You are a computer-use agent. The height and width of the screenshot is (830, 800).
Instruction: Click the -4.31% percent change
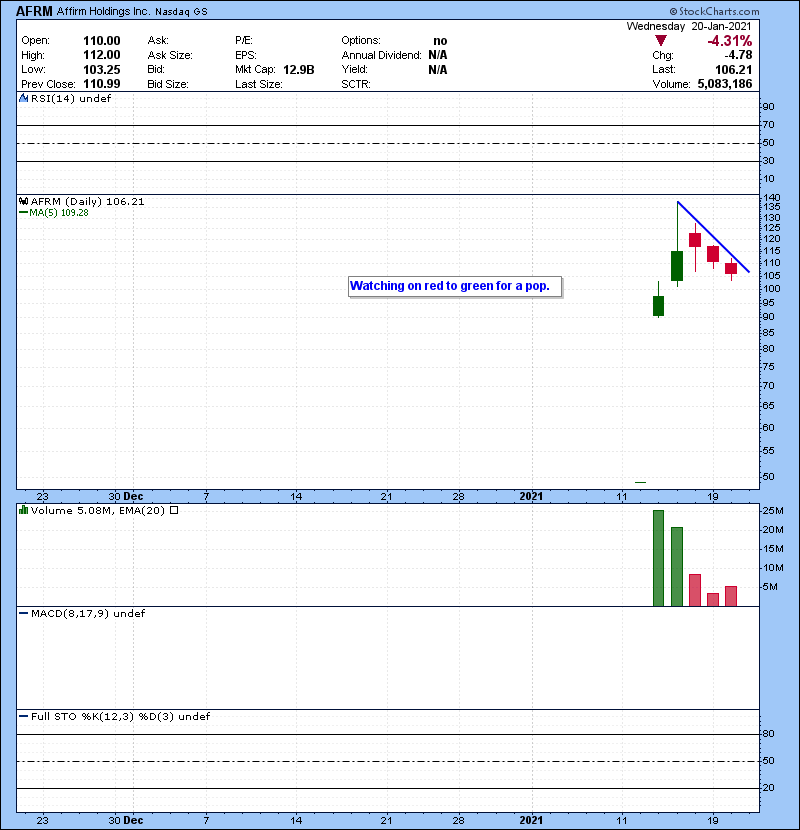pos(730,41)
